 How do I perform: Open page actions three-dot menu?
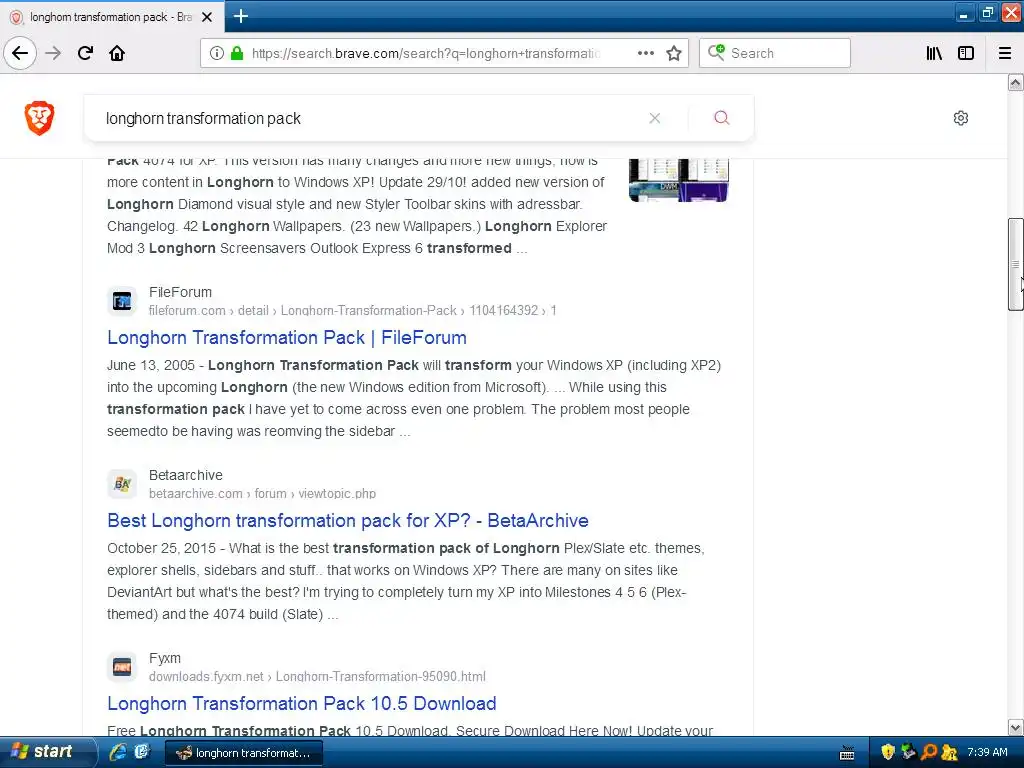645,53
